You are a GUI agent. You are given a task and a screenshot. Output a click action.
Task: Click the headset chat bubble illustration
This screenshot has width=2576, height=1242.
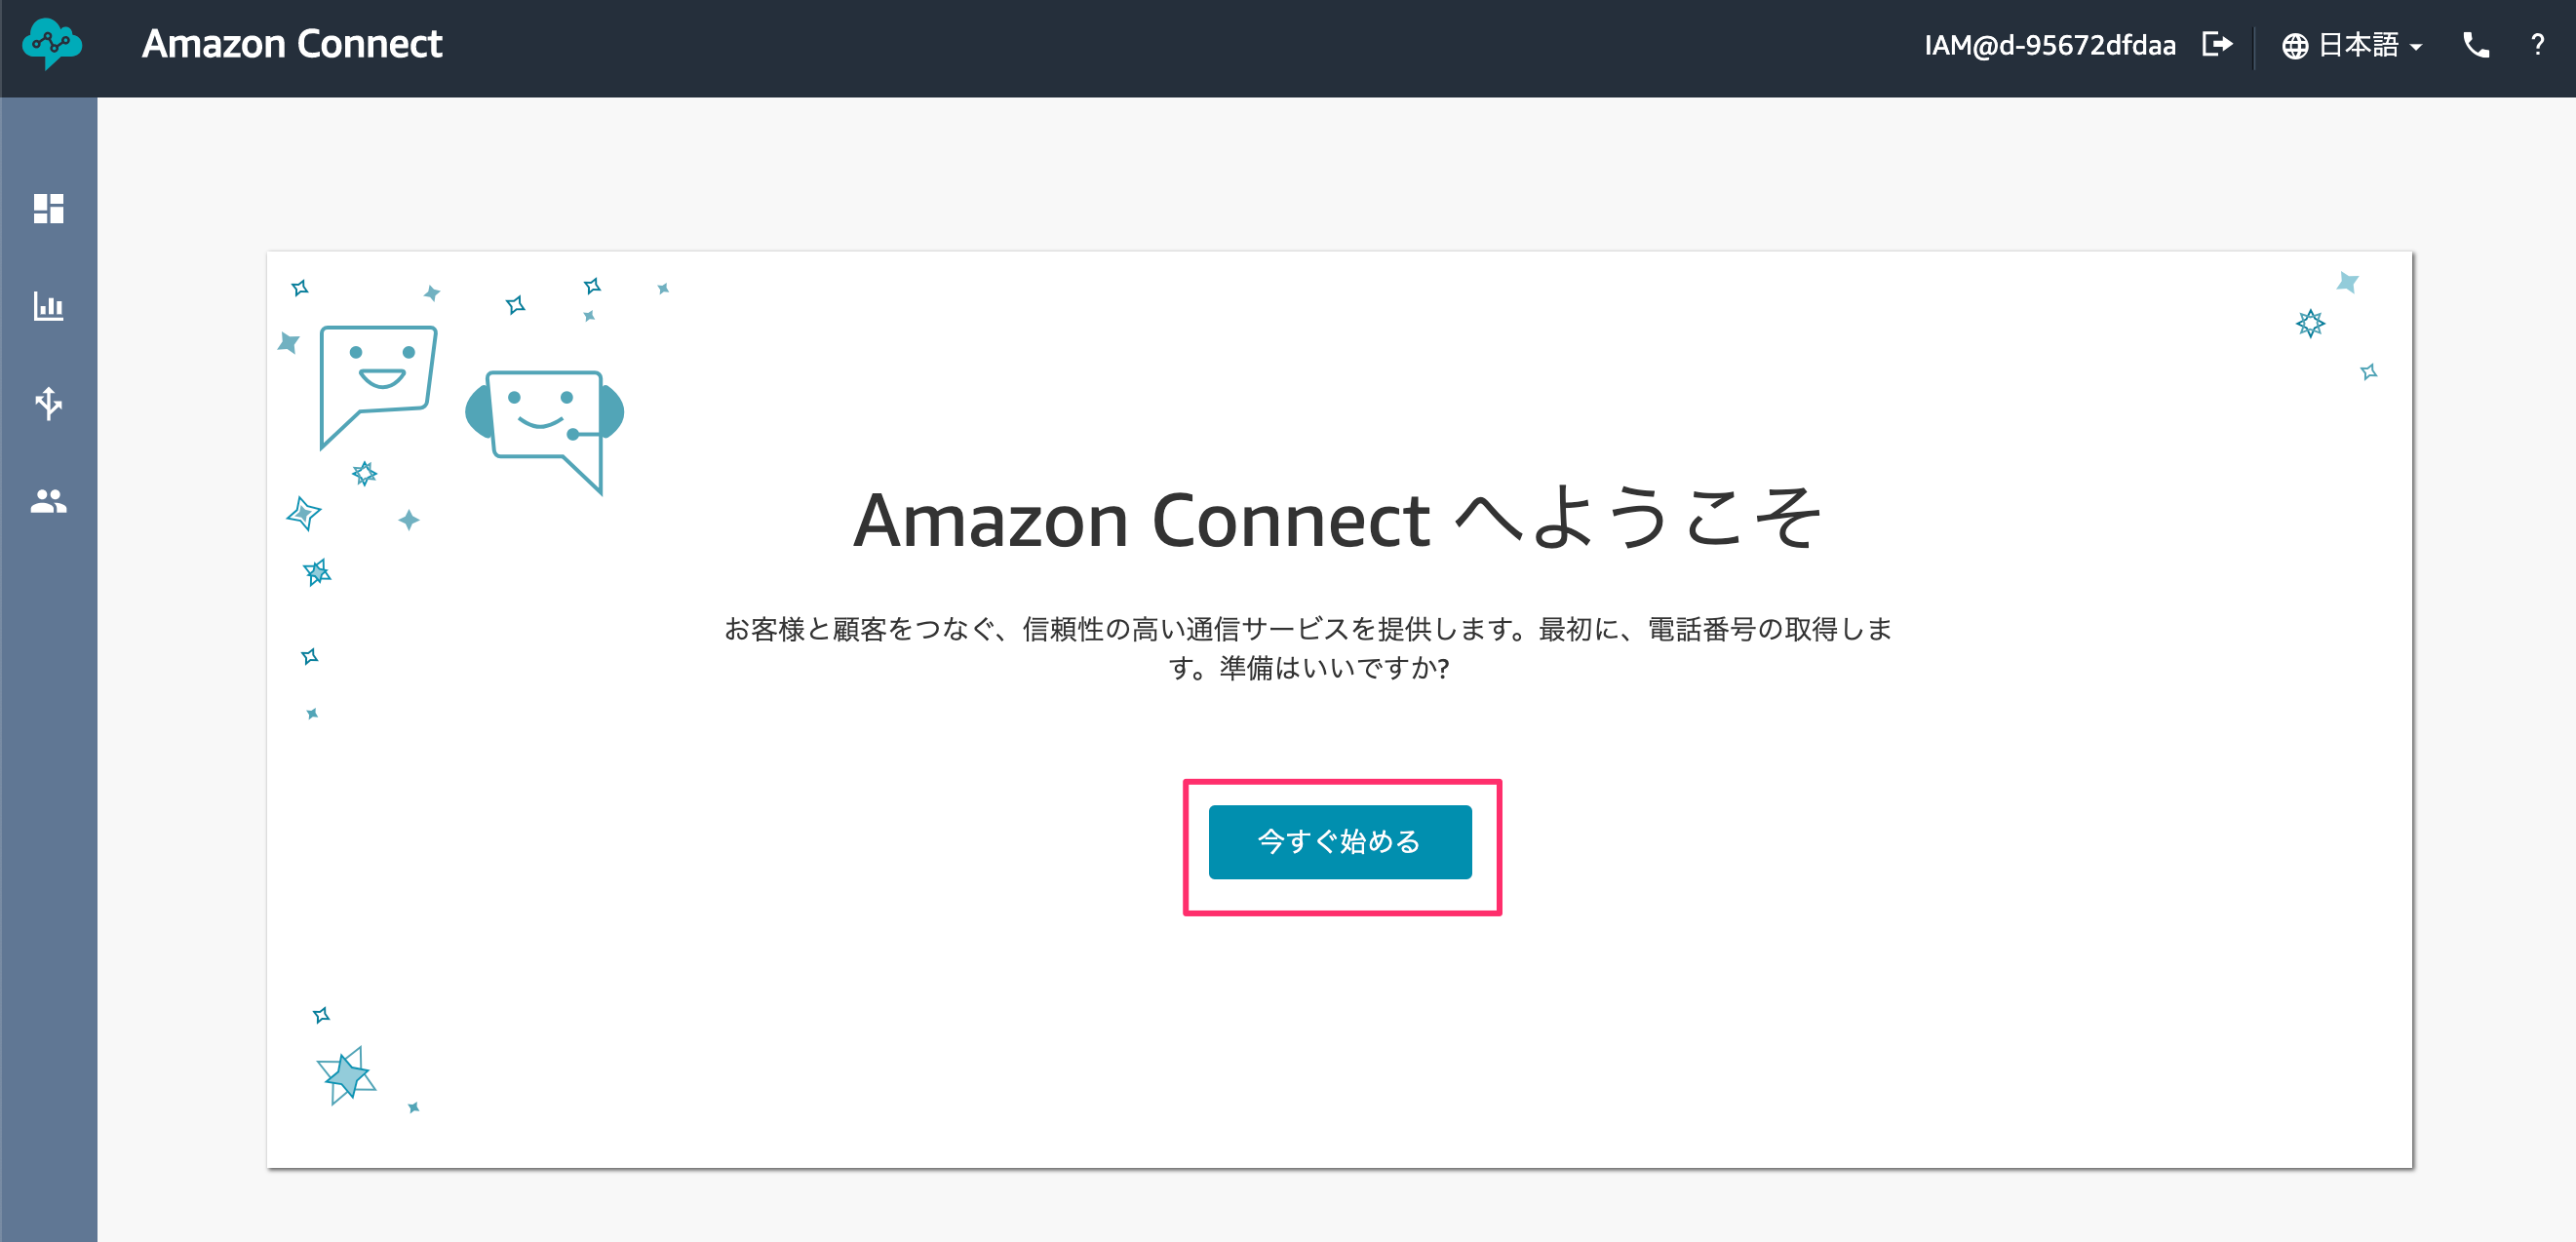click(x=545, y=430)
